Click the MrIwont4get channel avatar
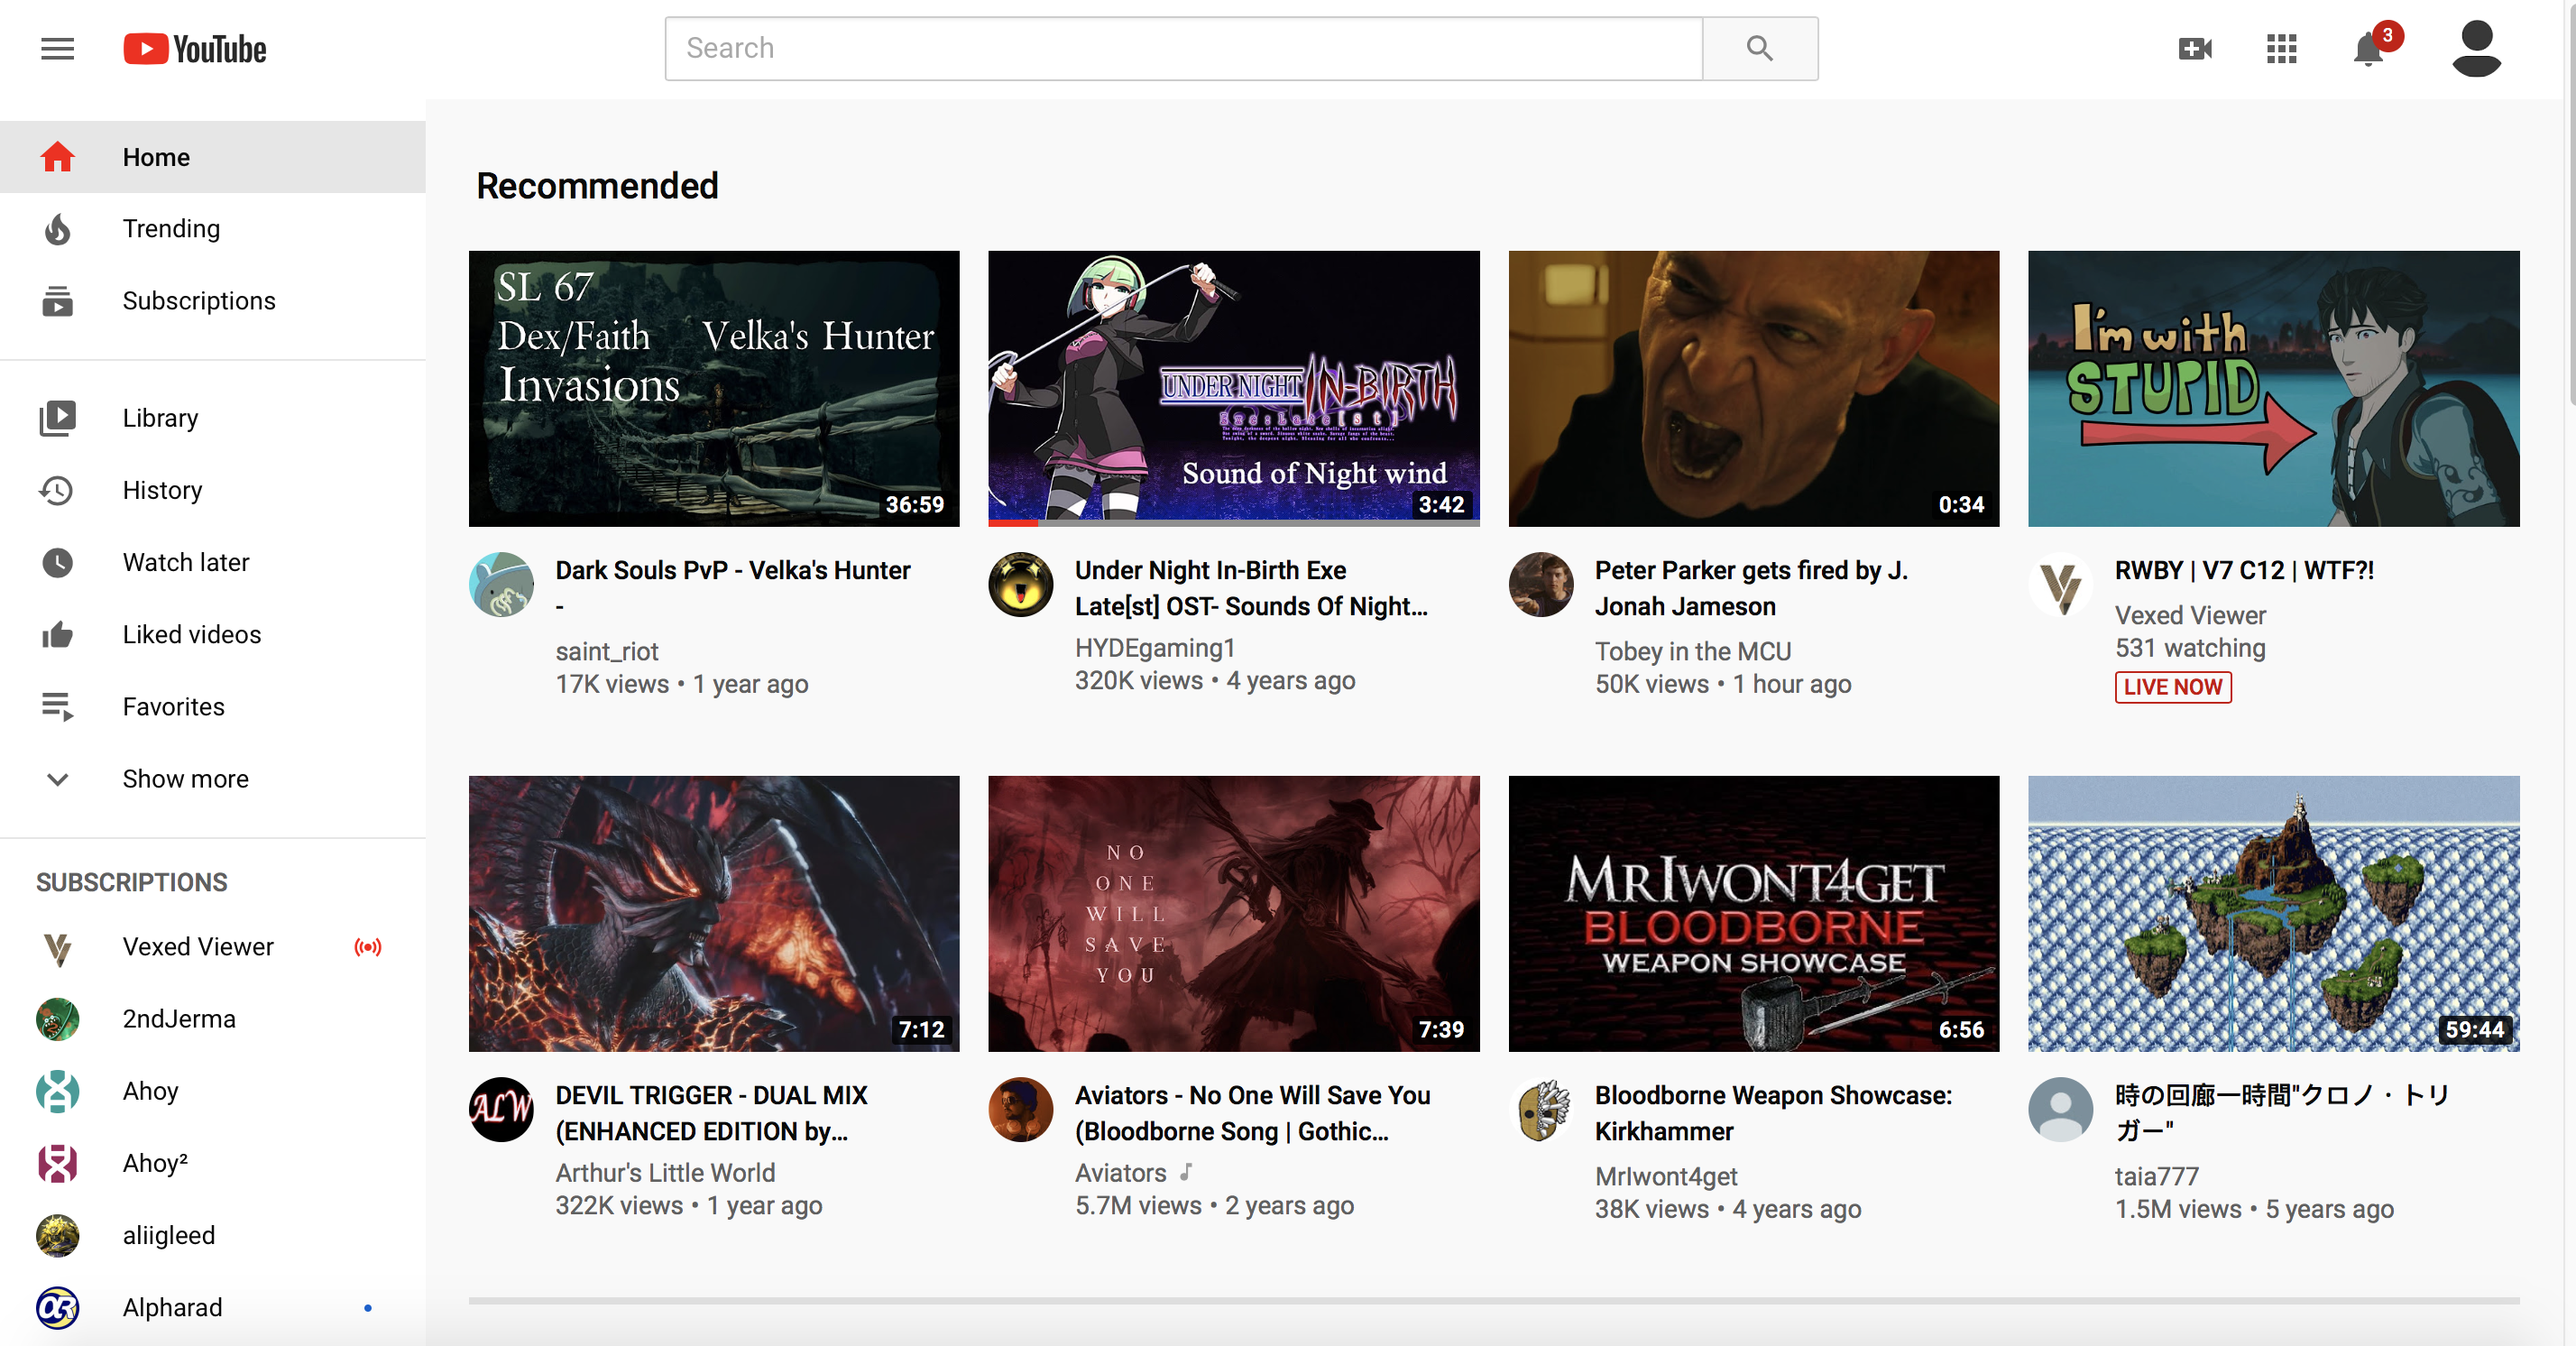This screenshot has width=2576, height=1346. [1540, 1109]
